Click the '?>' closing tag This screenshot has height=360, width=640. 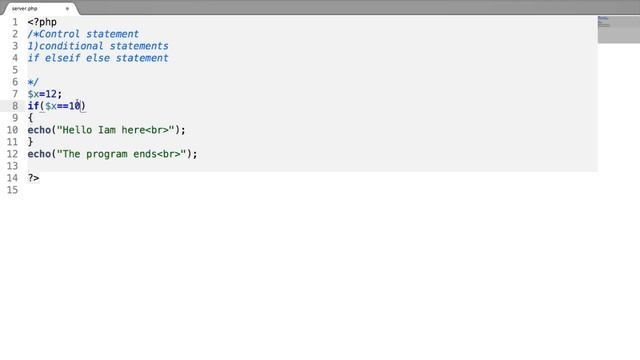coord(33,178)
